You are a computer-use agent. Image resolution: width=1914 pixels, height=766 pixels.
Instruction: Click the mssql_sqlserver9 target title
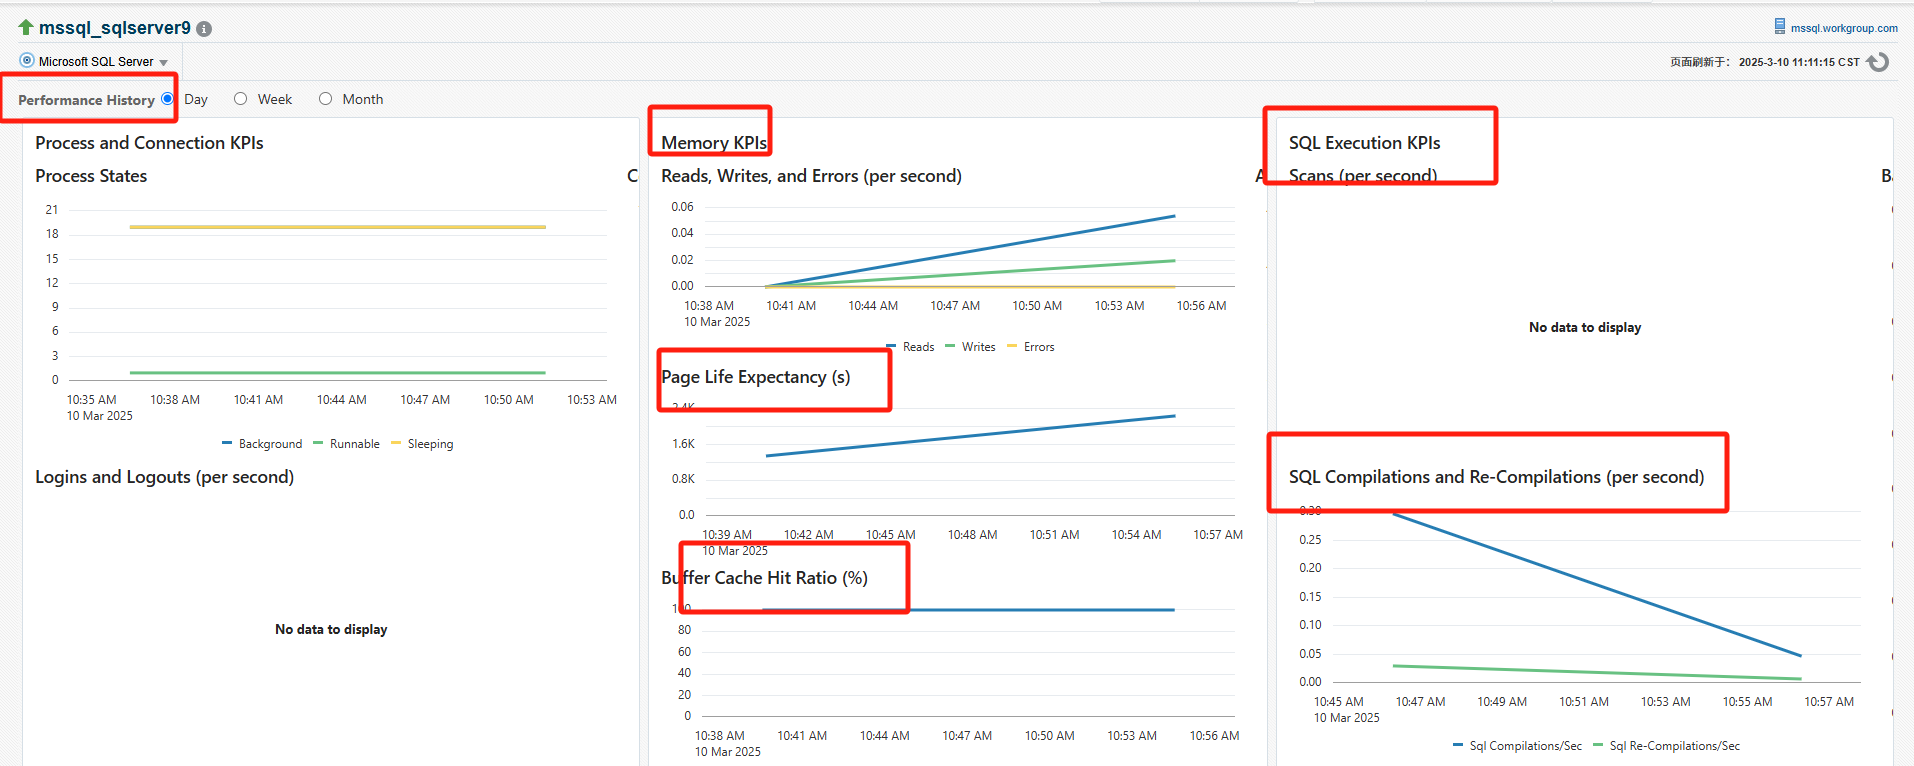tap(115, 28)
